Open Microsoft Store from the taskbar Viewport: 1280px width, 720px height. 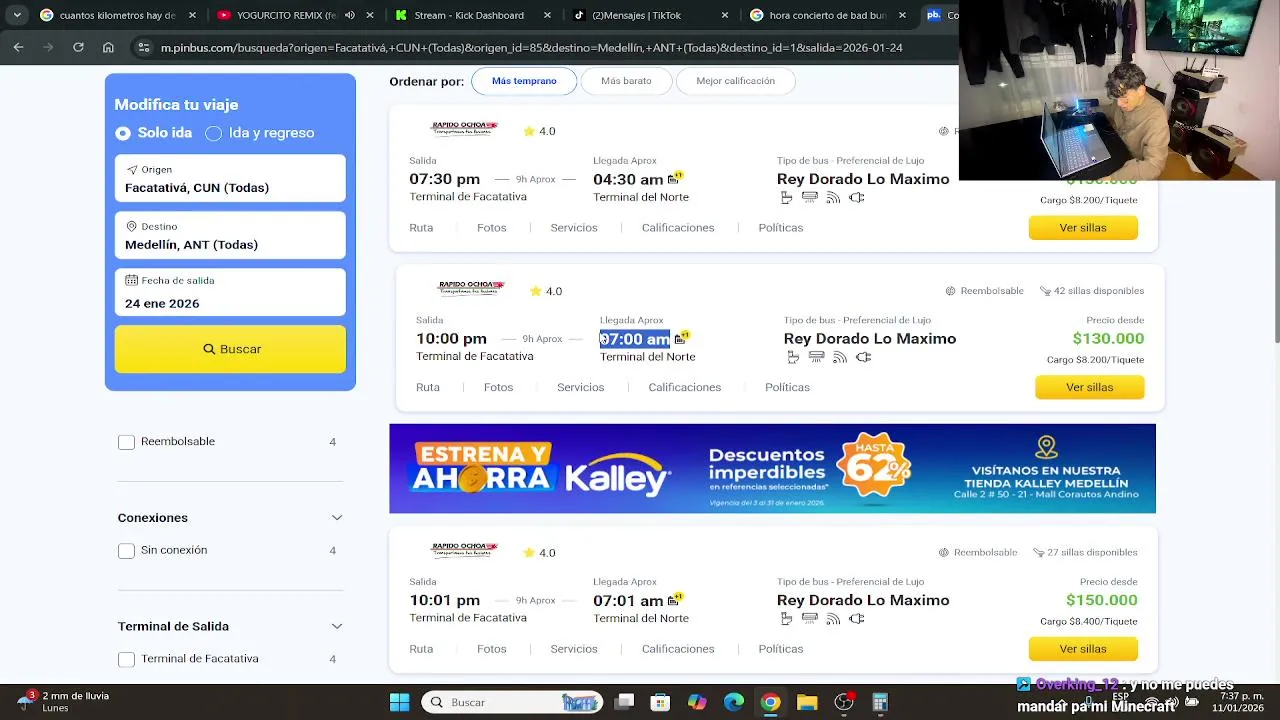click(x=660, y=702)
